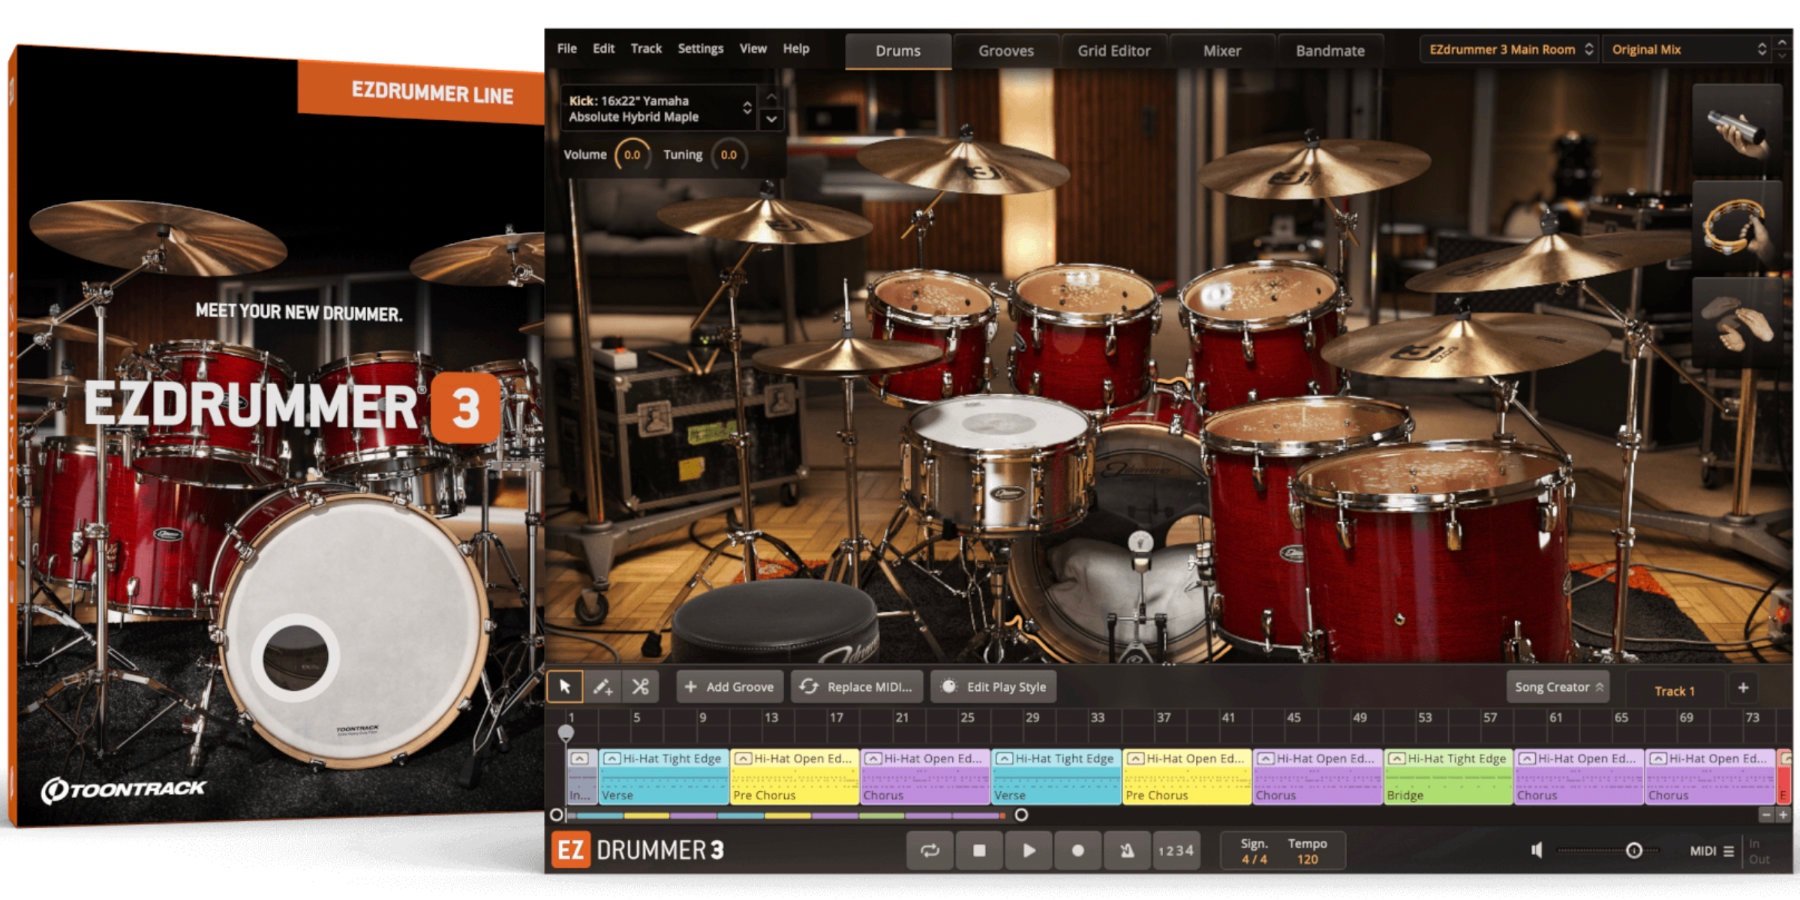Viewport: 1800px width, 900px height.
Task: Switch to the Grid Editor tab
Action: pyautogui.click(x=1113, y=50)
